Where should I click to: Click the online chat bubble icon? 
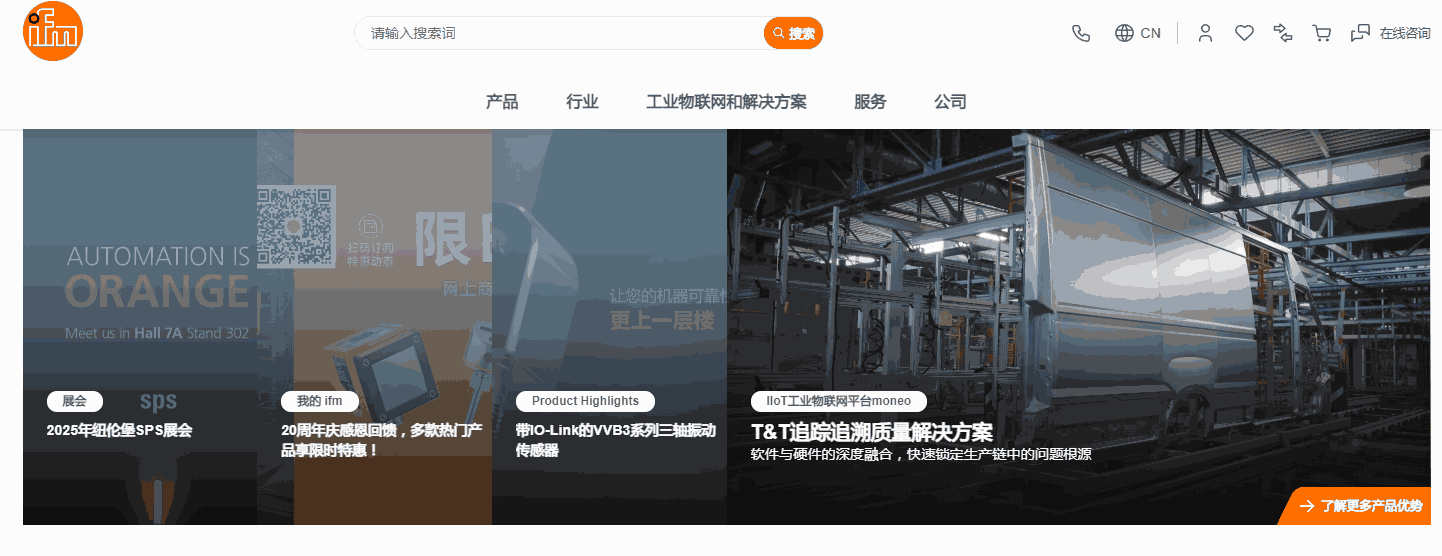point(1360,33)
